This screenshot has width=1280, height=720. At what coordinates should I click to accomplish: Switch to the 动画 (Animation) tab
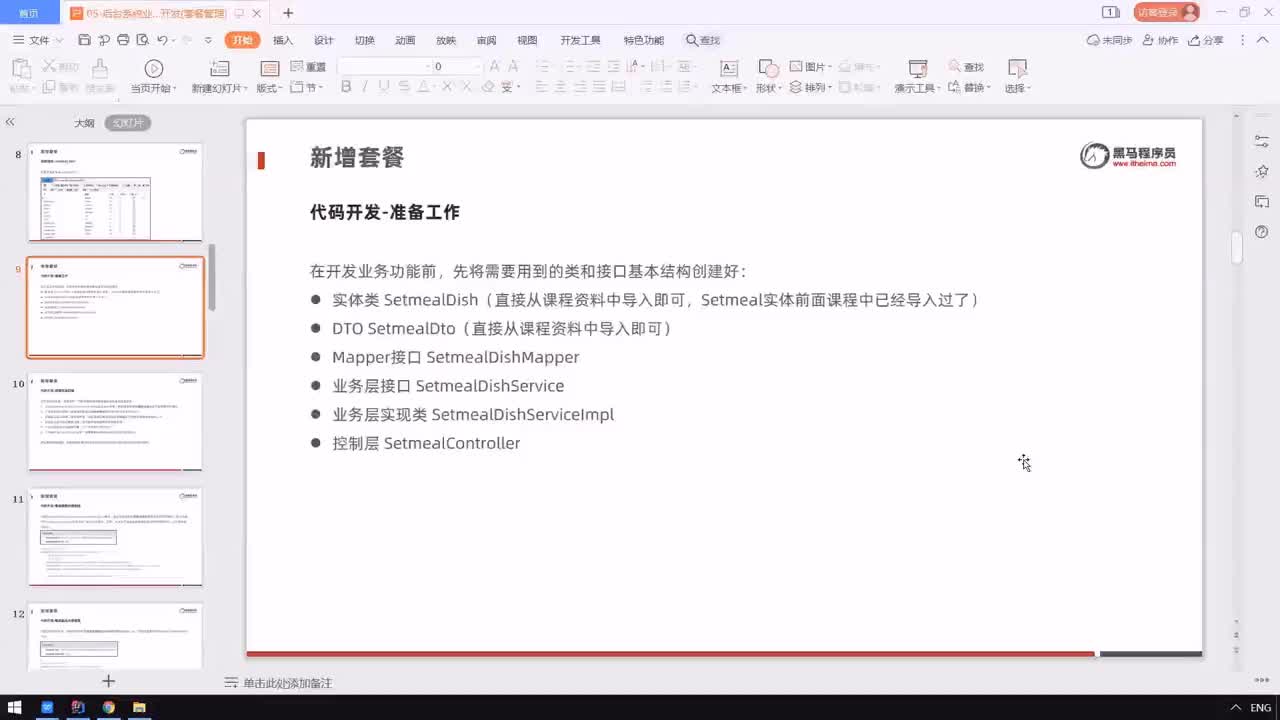coord(405,40)
